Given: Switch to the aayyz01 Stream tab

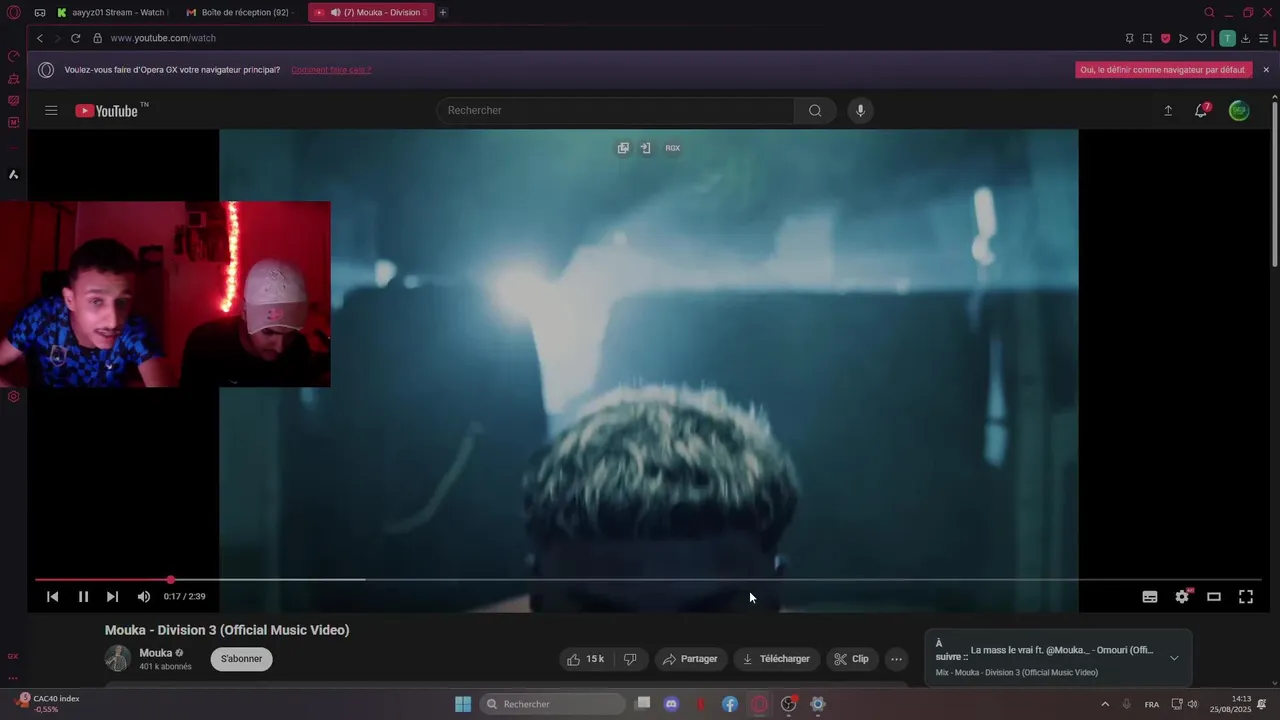Looking at the screenshot, I should coord(113,12).
